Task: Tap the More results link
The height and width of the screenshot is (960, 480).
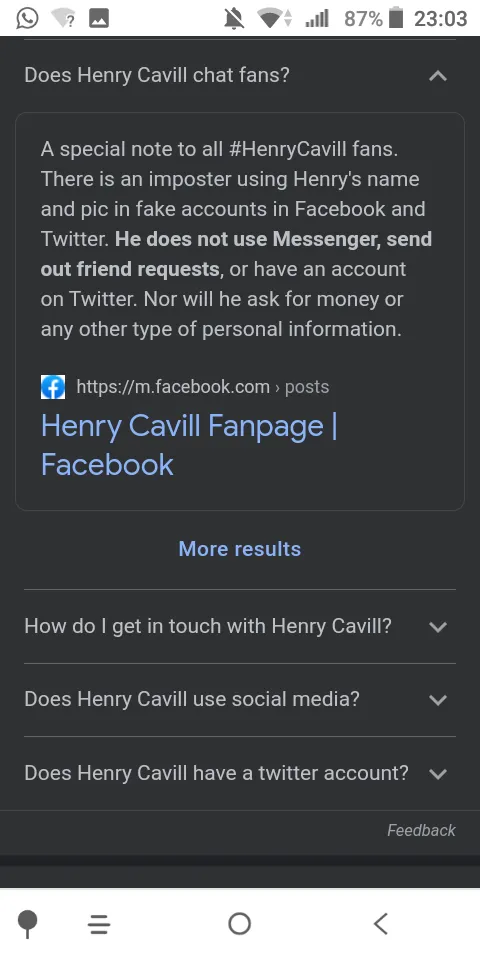Action: point(240,549)
